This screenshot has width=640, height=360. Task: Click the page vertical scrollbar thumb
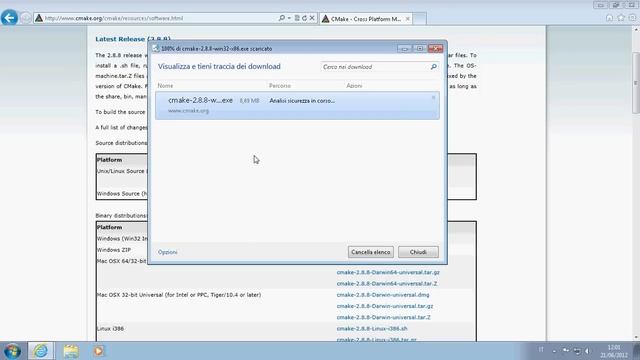tap(636, 83)
